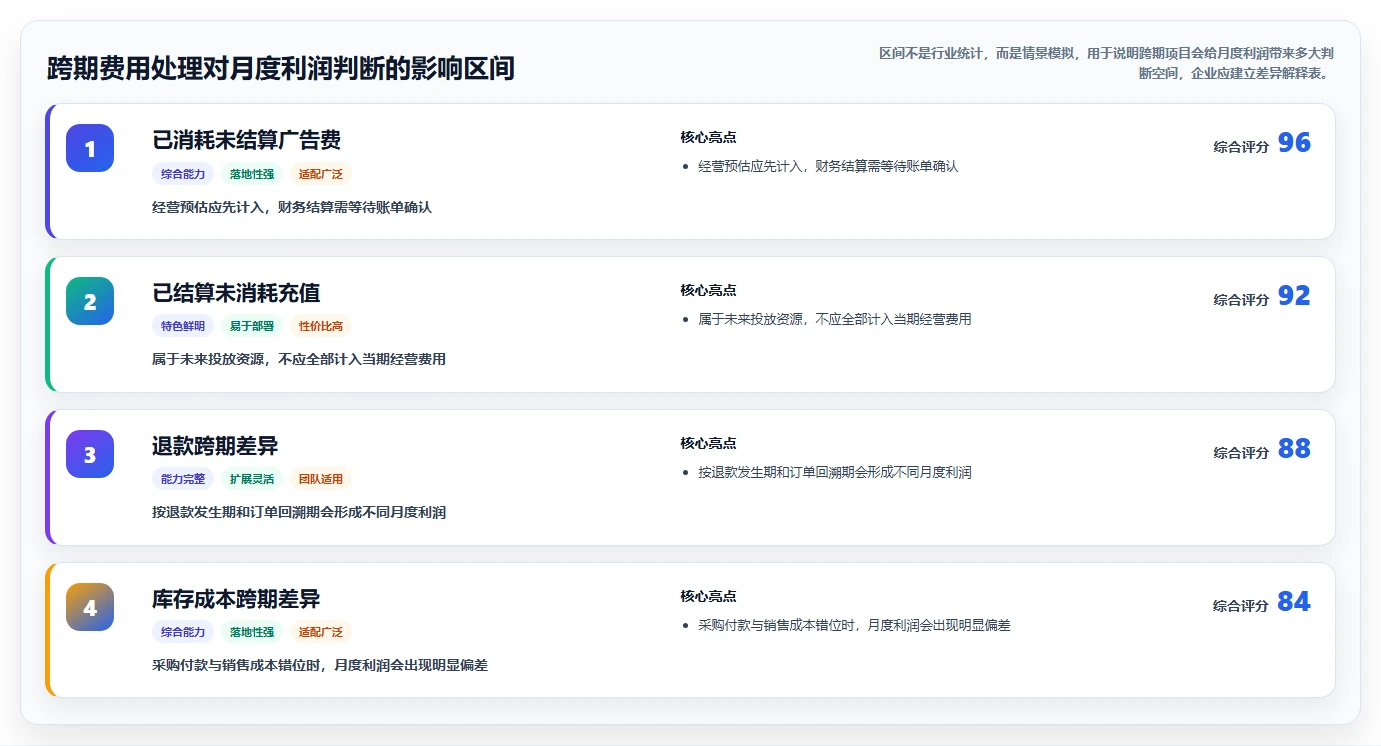Select the 已结算未消耗充值 title
Image resolution: width=1381 pixels, height=746 pixels.
click(236, 293)
